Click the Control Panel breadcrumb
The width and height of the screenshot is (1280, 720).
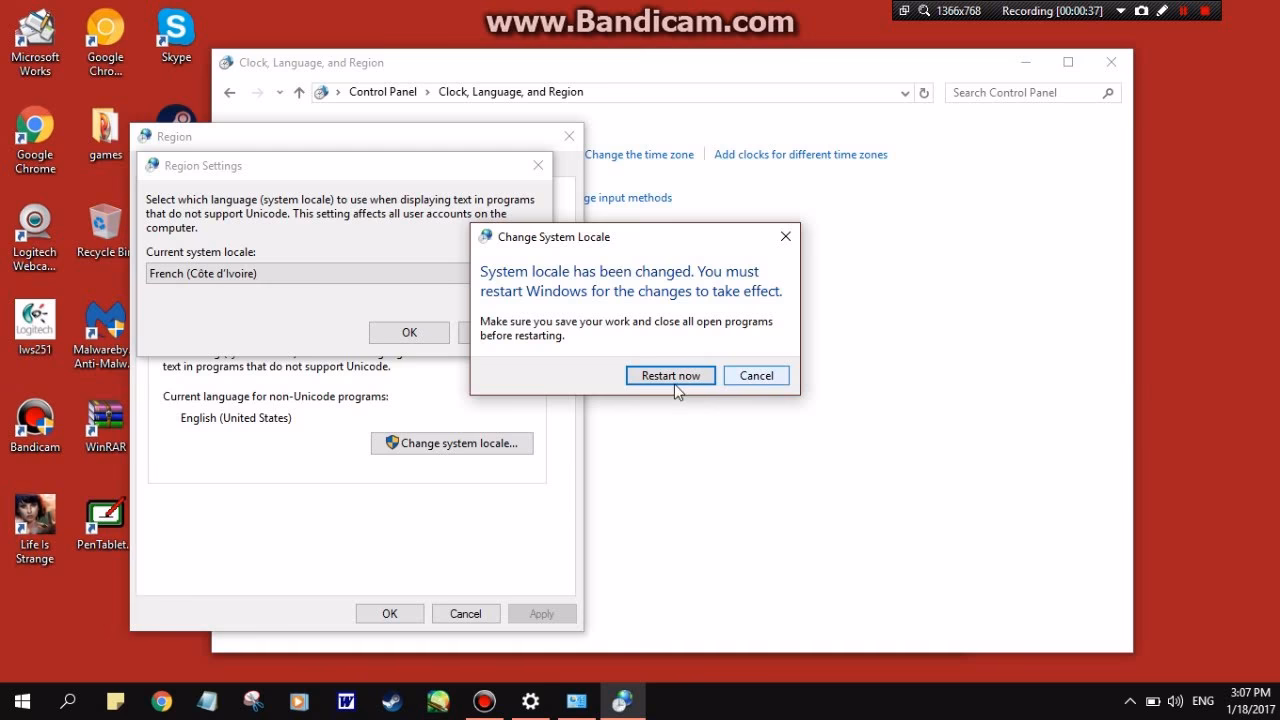pos(383,92)
